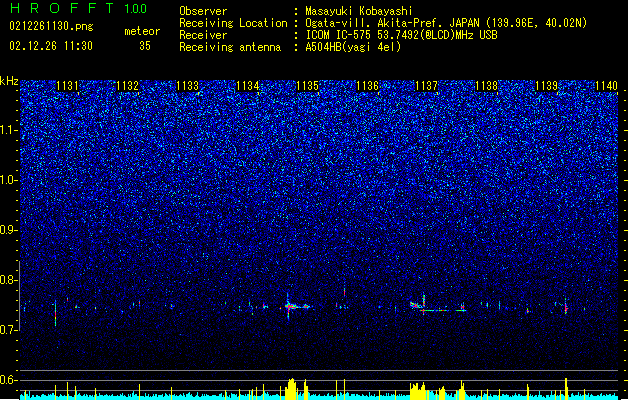The height and width of the screenshot is (400, 629).
Task: Click the 1135 time marker
Action: 307,85
